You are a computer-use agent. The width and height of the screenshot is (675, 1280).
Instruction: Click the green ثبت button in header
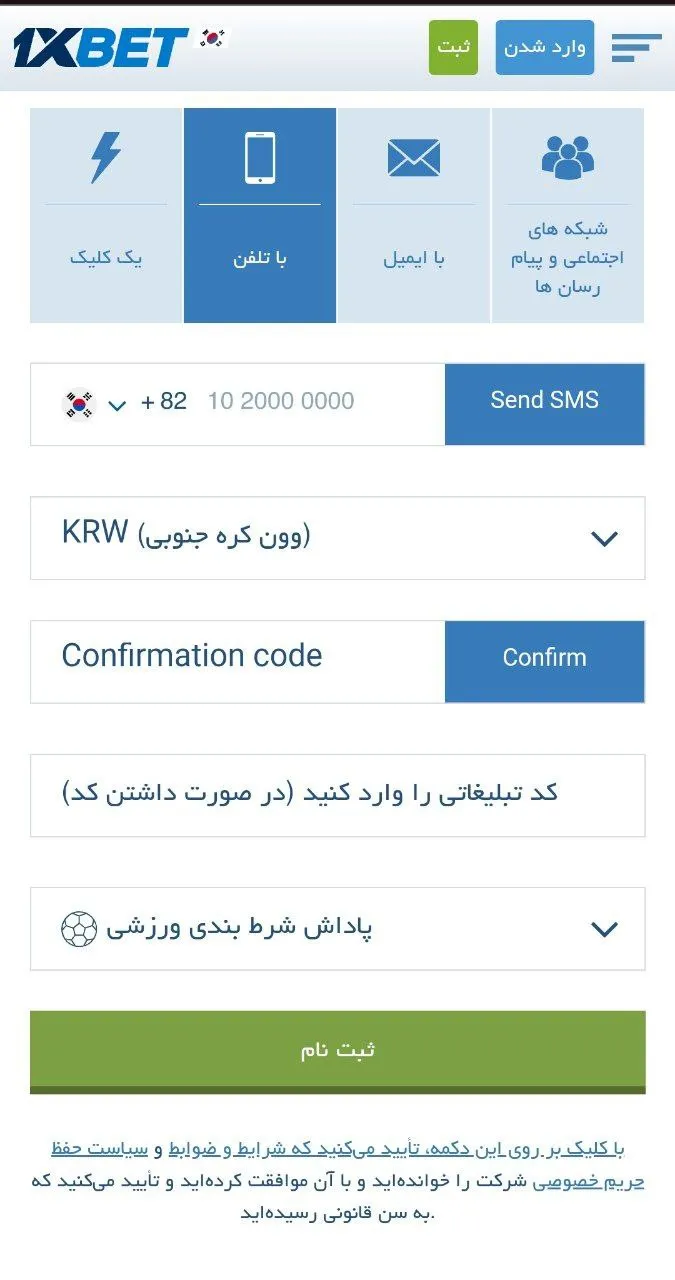coord(453,48)
